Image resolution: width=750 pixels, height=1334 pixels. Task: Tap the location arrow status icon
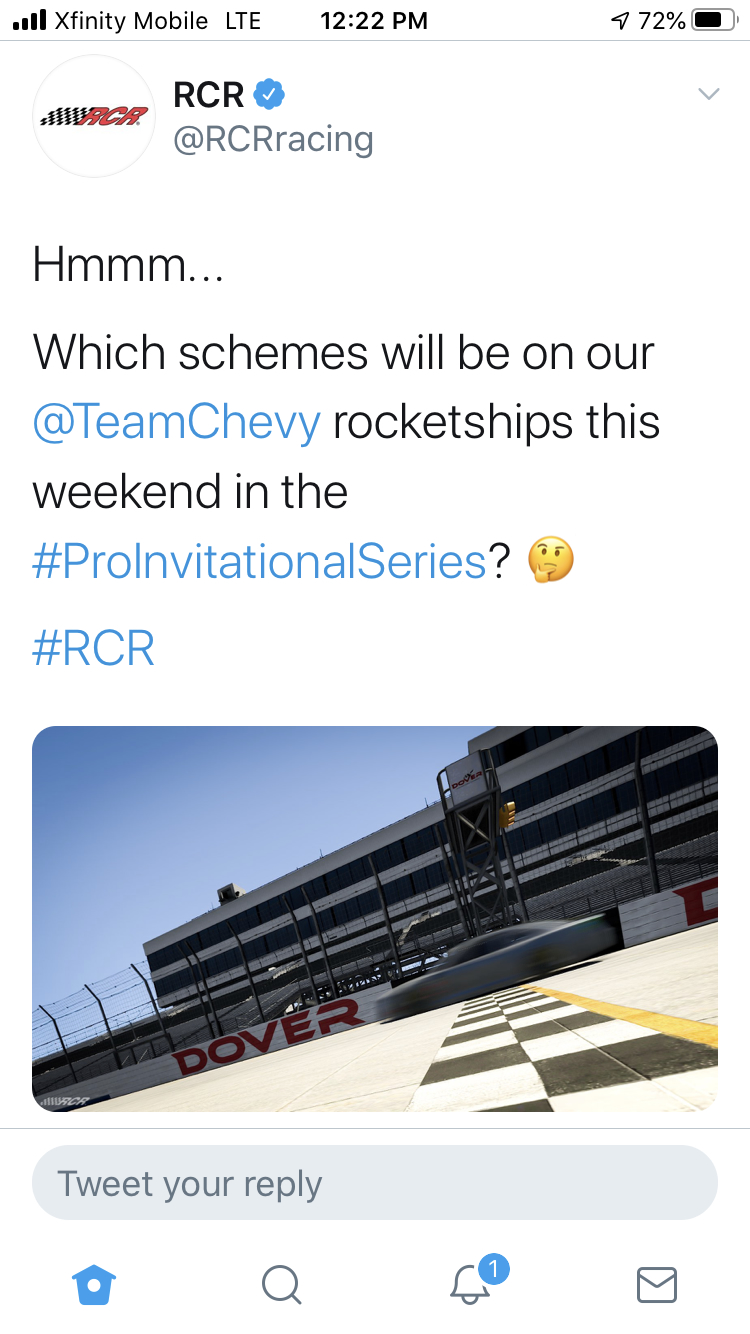tap(620, 20)
